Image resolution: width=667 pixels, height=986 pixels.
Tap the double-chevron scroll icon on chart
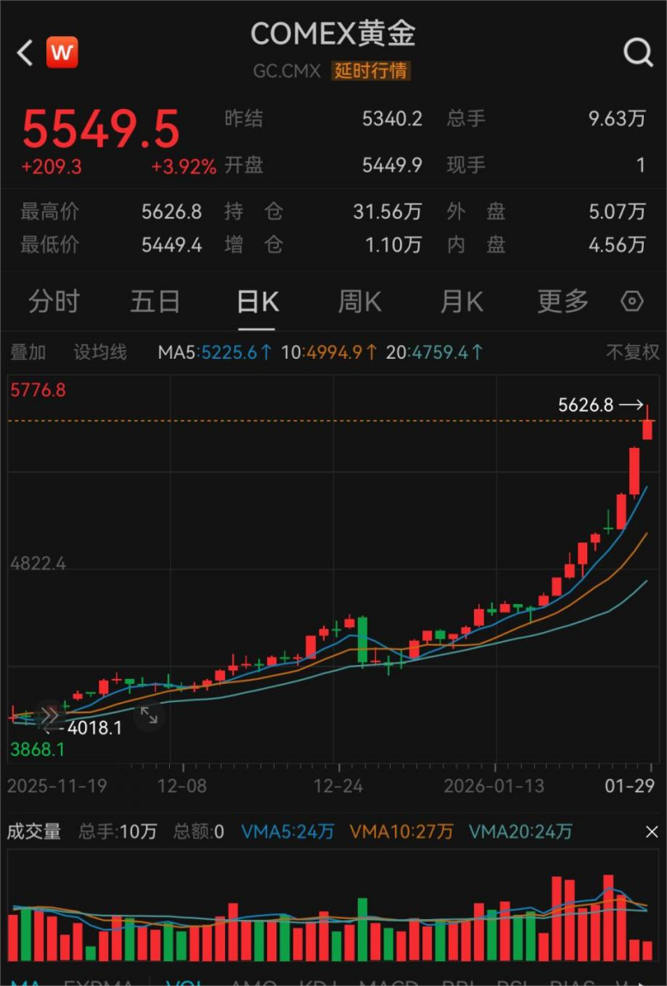[x=49, y=715]
